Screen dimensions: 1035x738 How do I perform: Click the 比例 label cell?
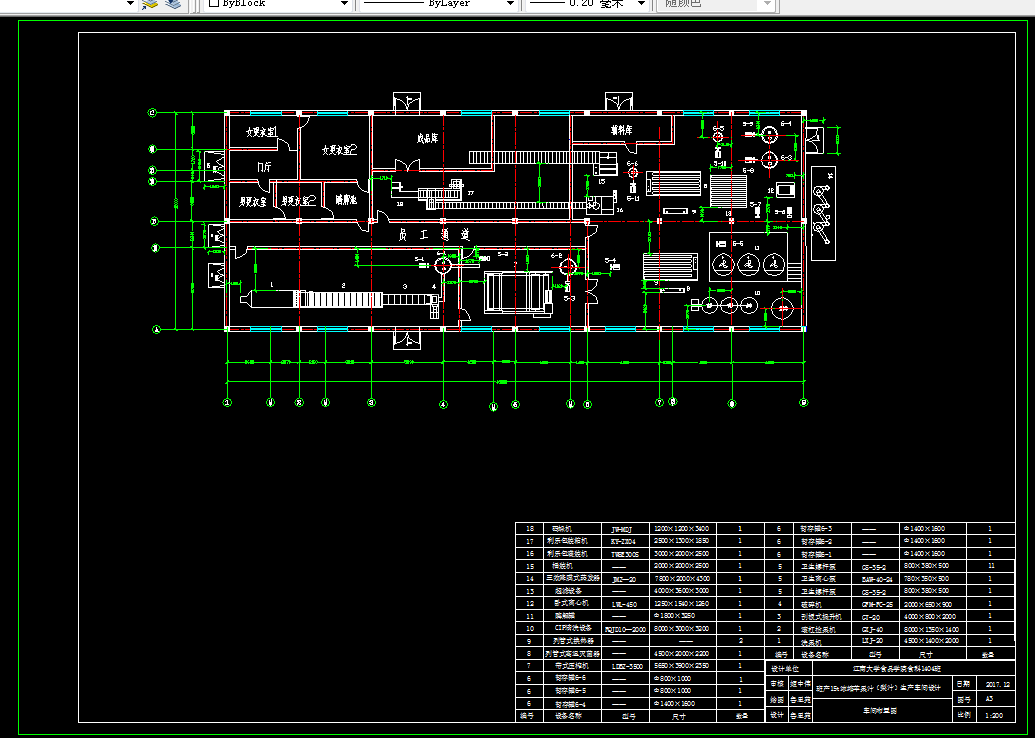point(963,714)
